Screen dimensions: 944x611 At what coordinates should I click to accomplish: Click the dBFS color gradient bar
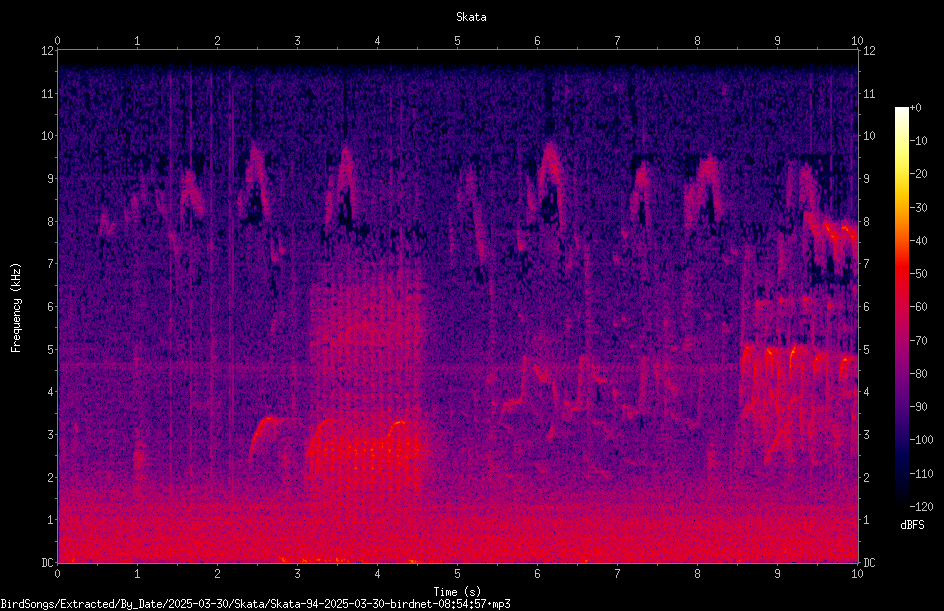point(901,307)
